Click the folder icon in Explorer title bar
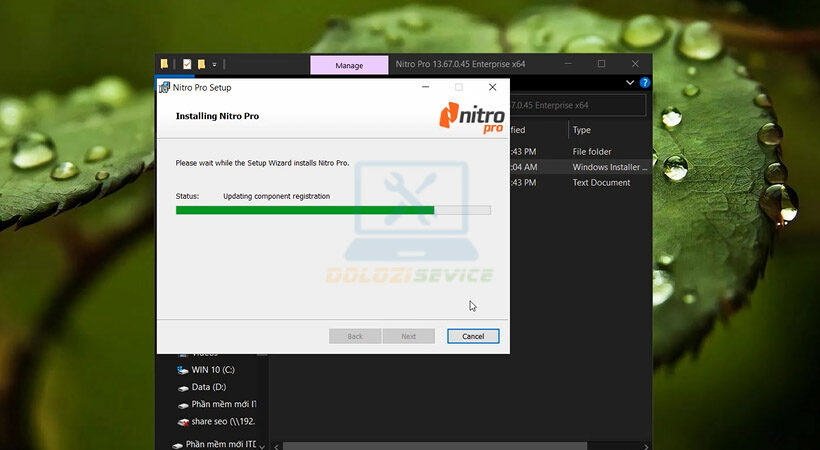The height and width of the screenshot is (450, 820). point(164,64)
